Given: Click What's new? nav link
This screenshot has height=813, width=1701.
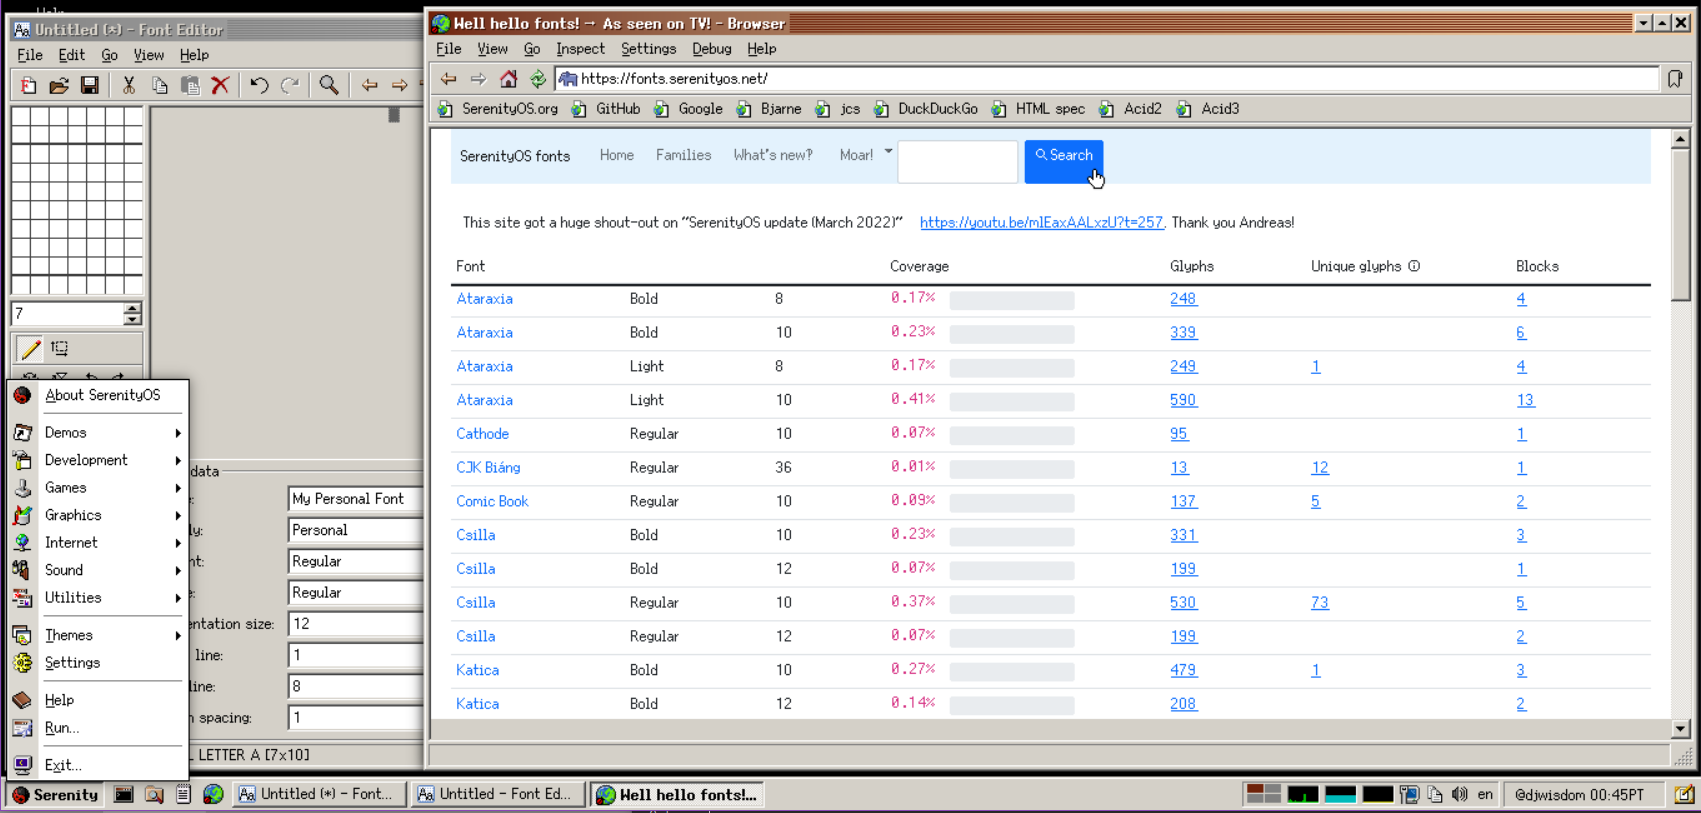Looking at the screenshot, I should tap(773, 155).
